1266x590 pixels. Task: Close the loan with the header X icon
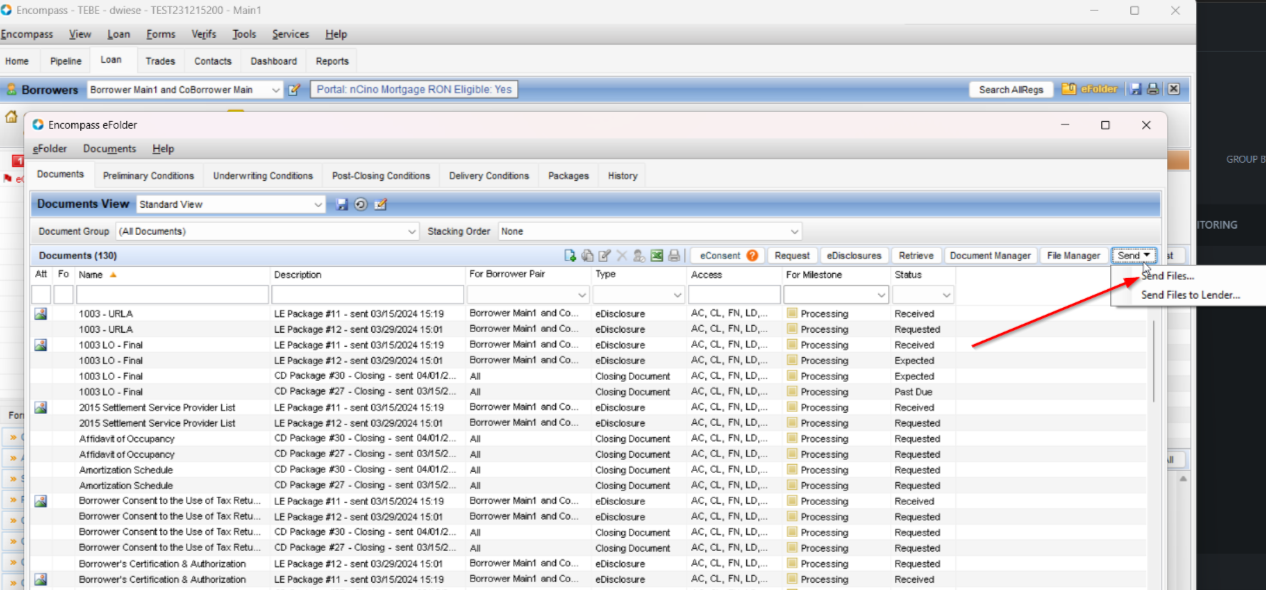1173,89
